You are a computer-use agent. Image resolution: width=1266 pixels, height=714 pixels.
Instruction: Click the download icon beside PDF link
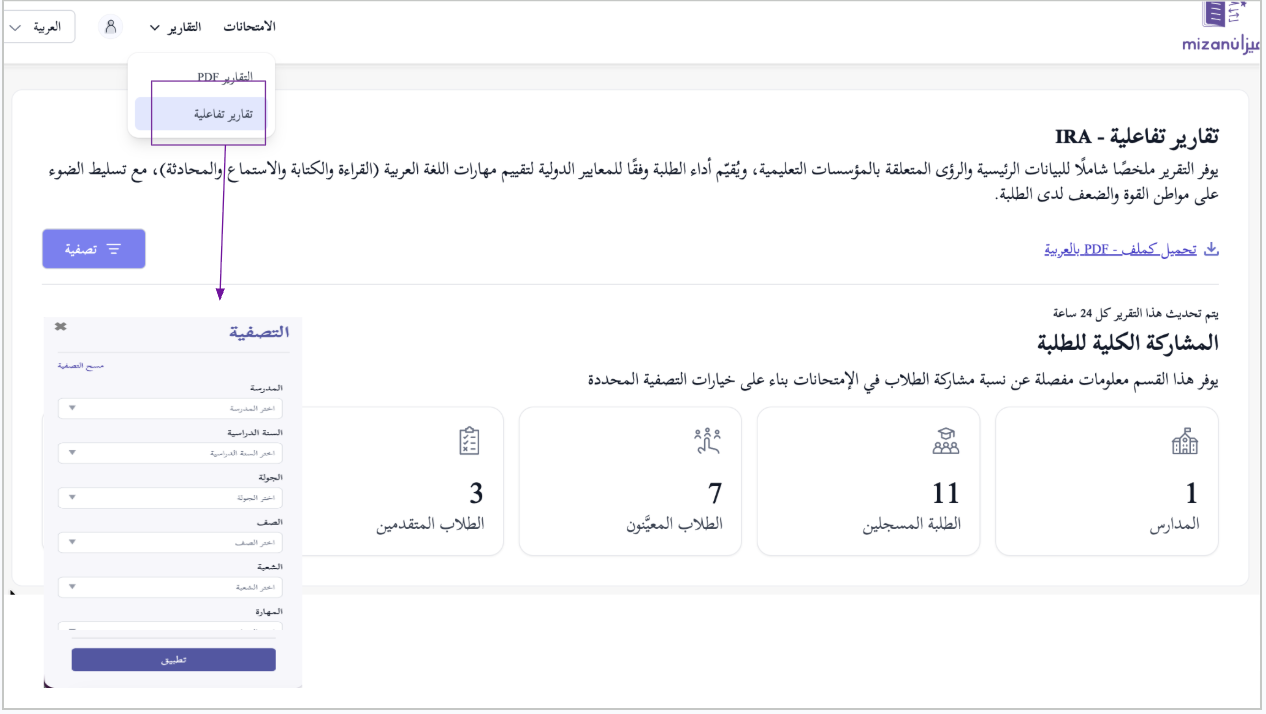pyautogui.click(x=1211, y=249)
